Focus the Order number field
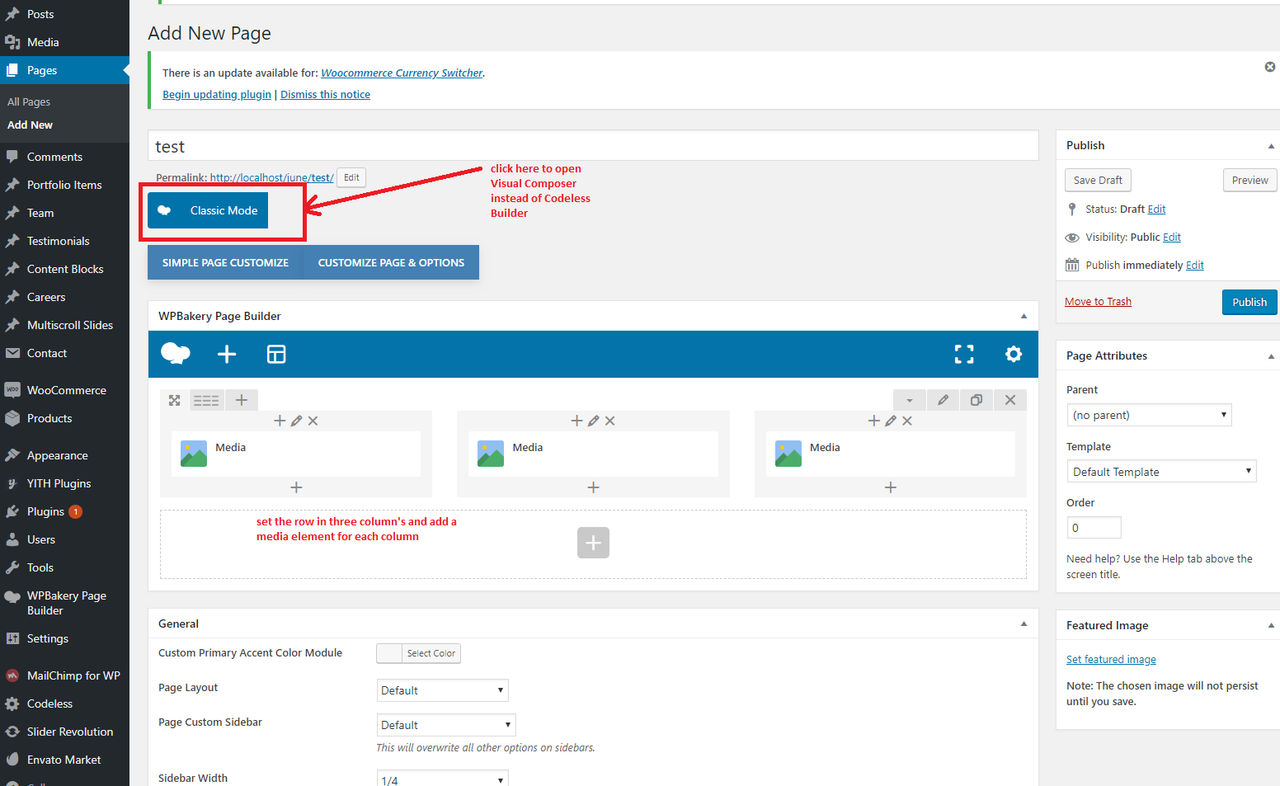Image resolution: width=1280 pixels, height=786 pixels. pos(1094,527)
